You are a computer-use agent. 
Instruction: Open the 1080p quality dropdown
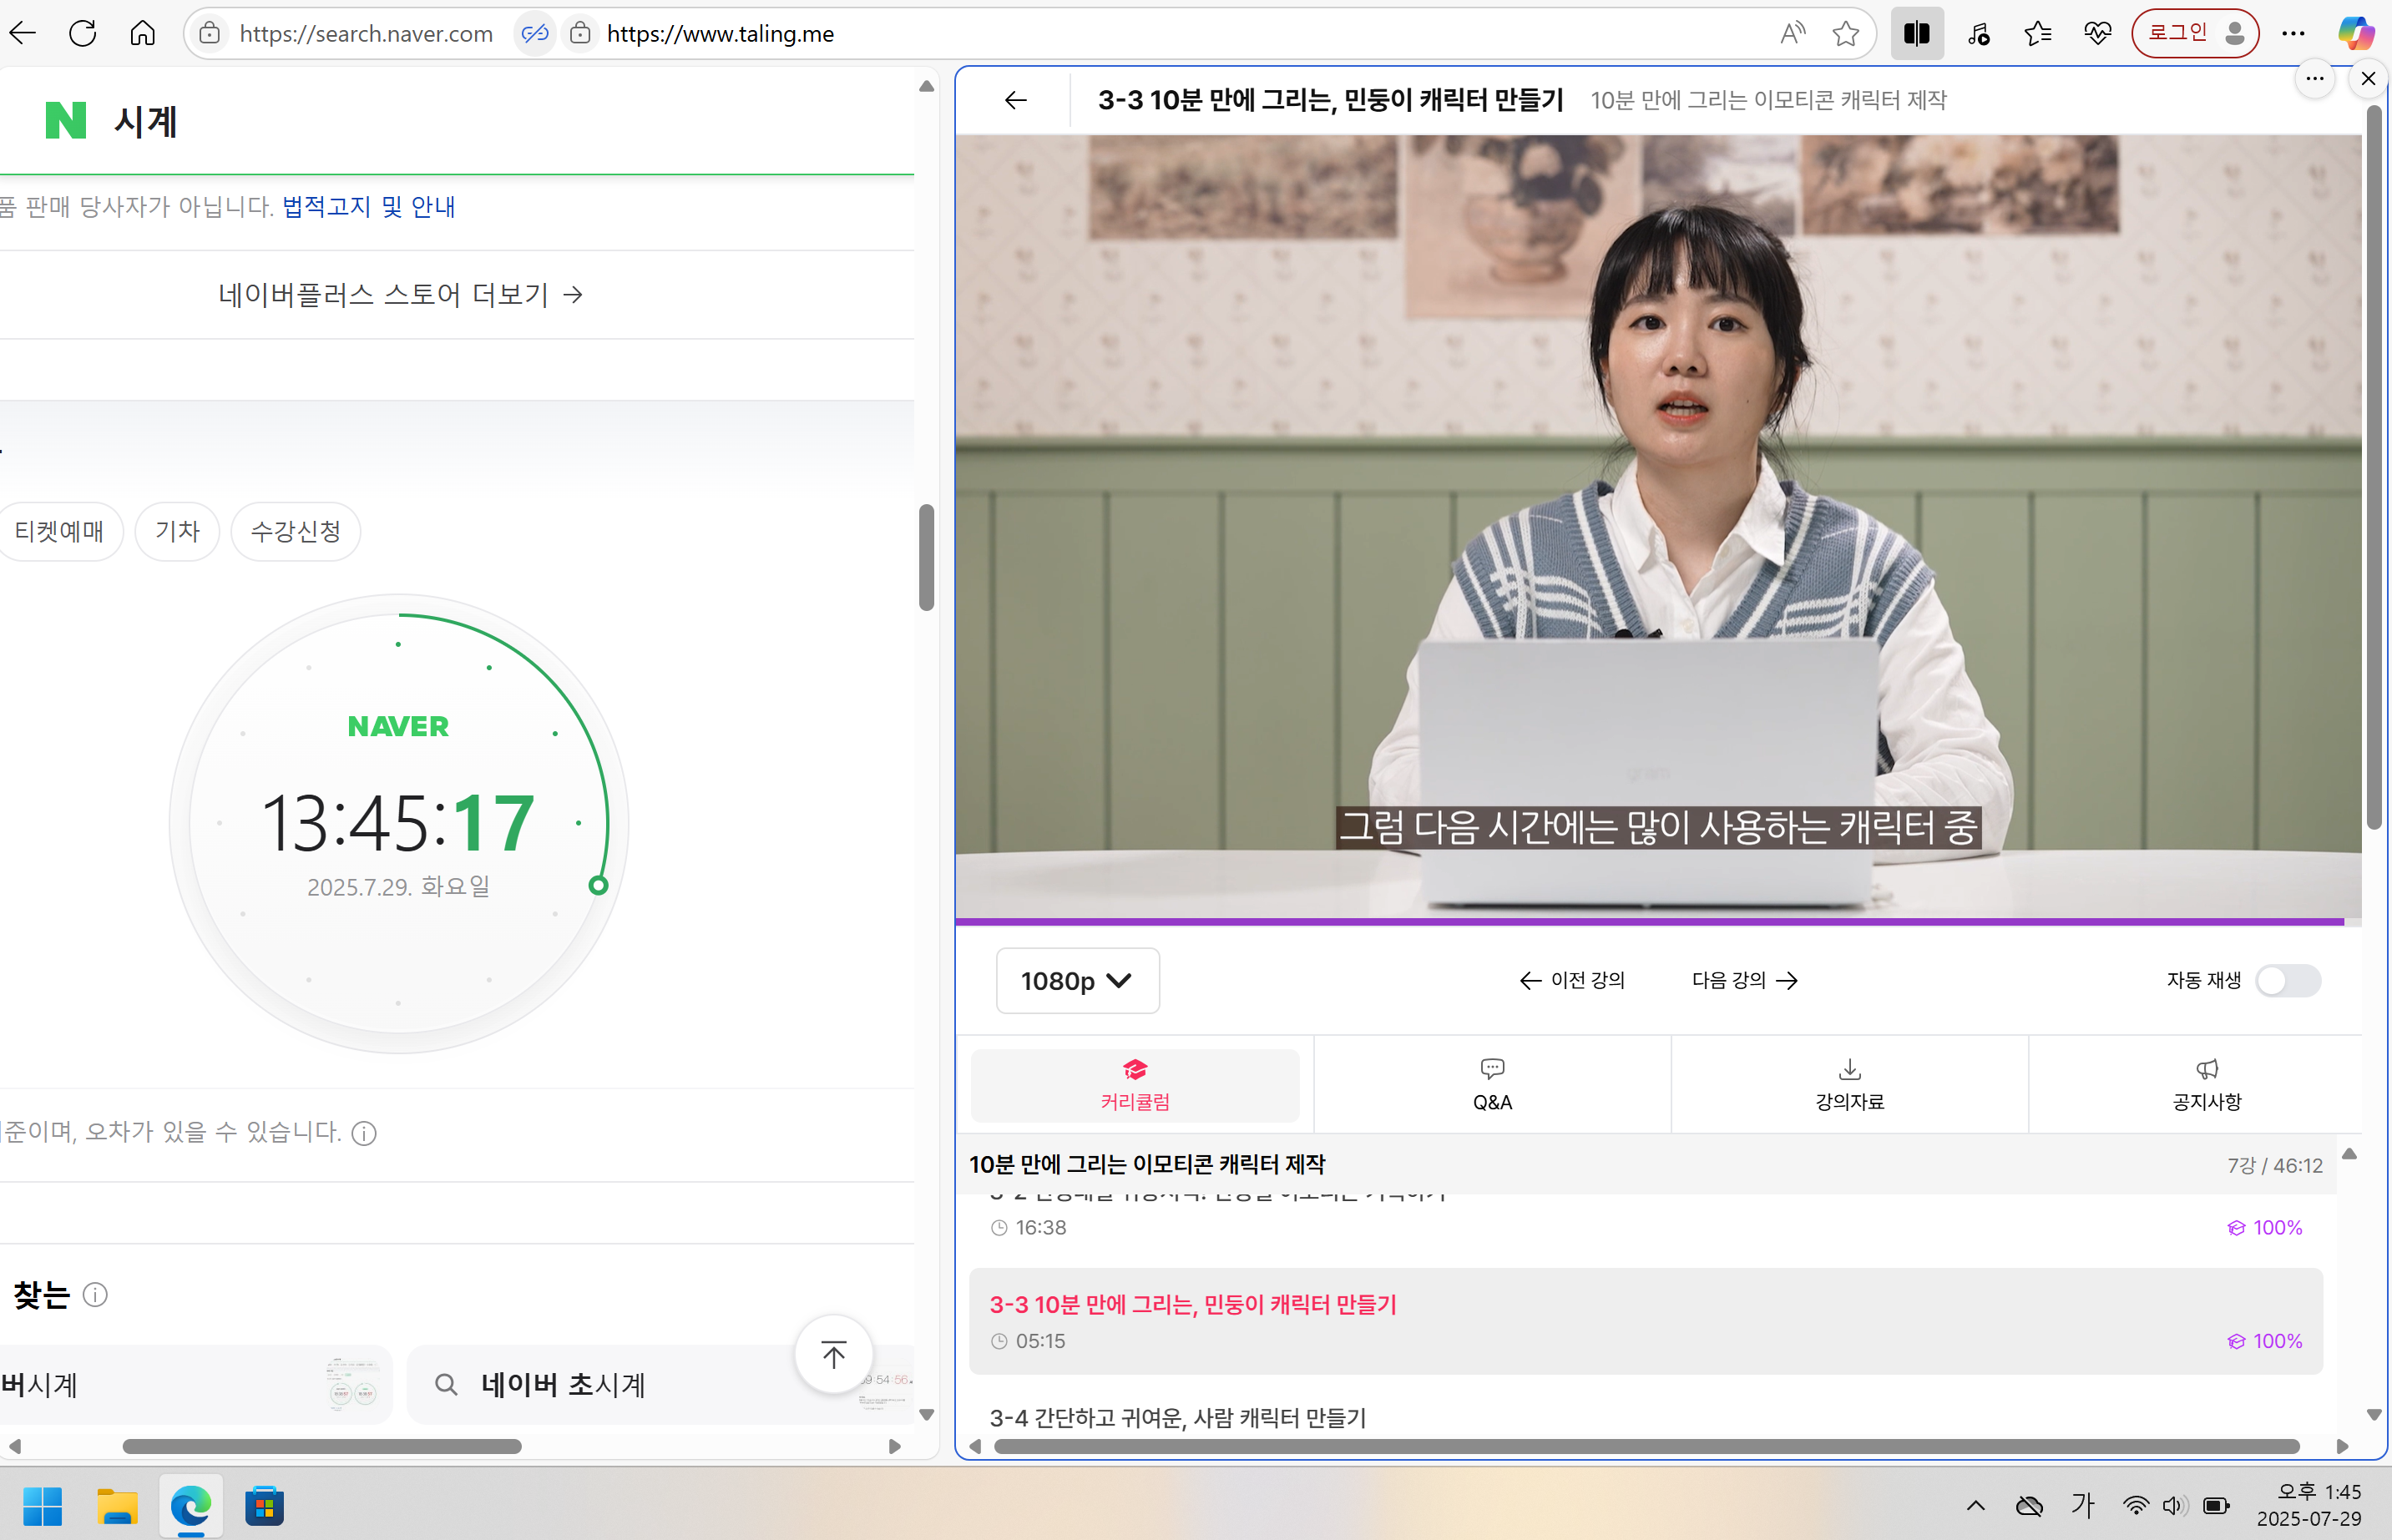1077,981
